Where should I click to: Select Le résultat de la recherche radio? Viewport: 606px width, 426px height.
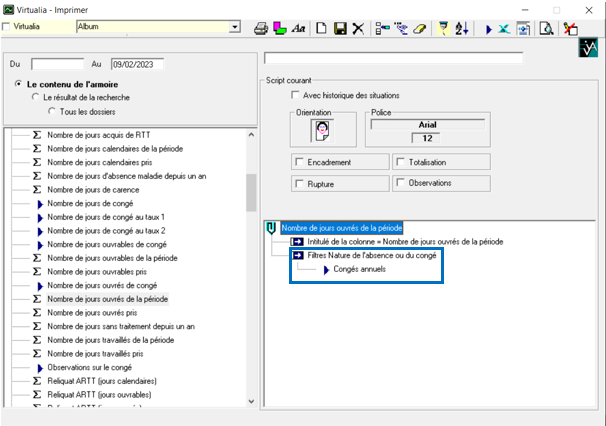(x=36, y=97)
